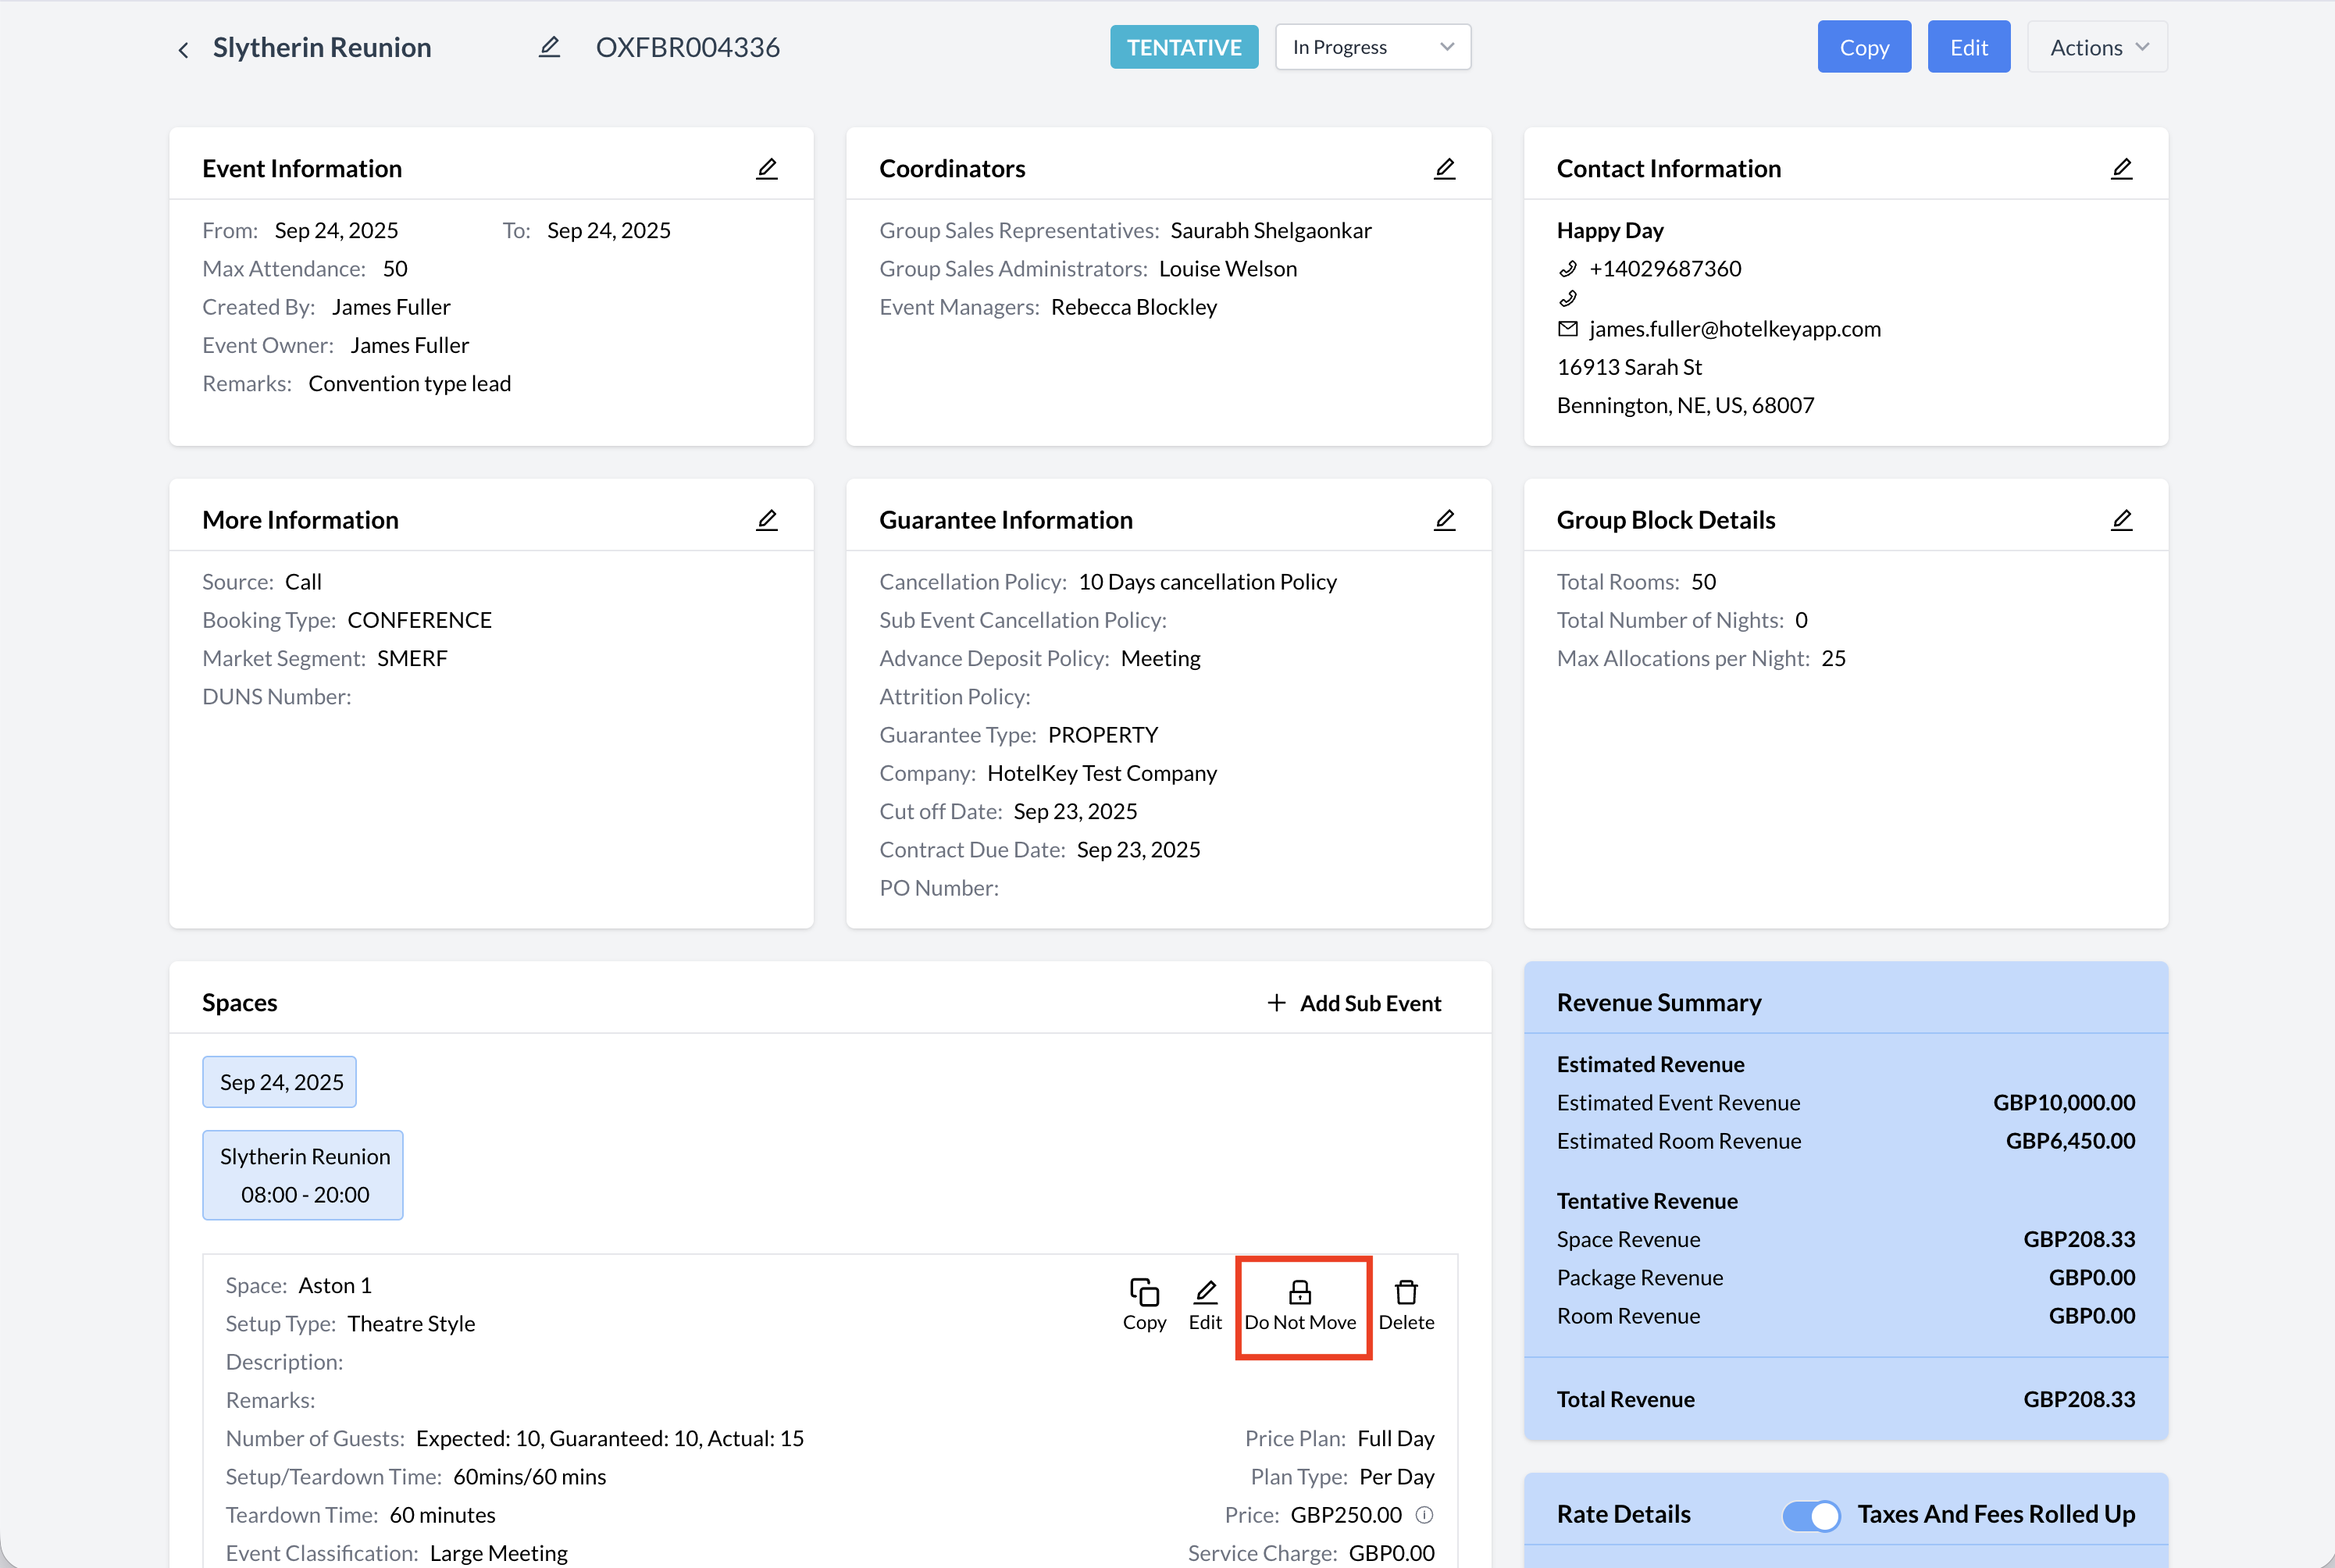Image resolution: width=2335 pixels, height=1568 pixels.
Task: Edit the More Information card
Action: click(x=767, y=520)
